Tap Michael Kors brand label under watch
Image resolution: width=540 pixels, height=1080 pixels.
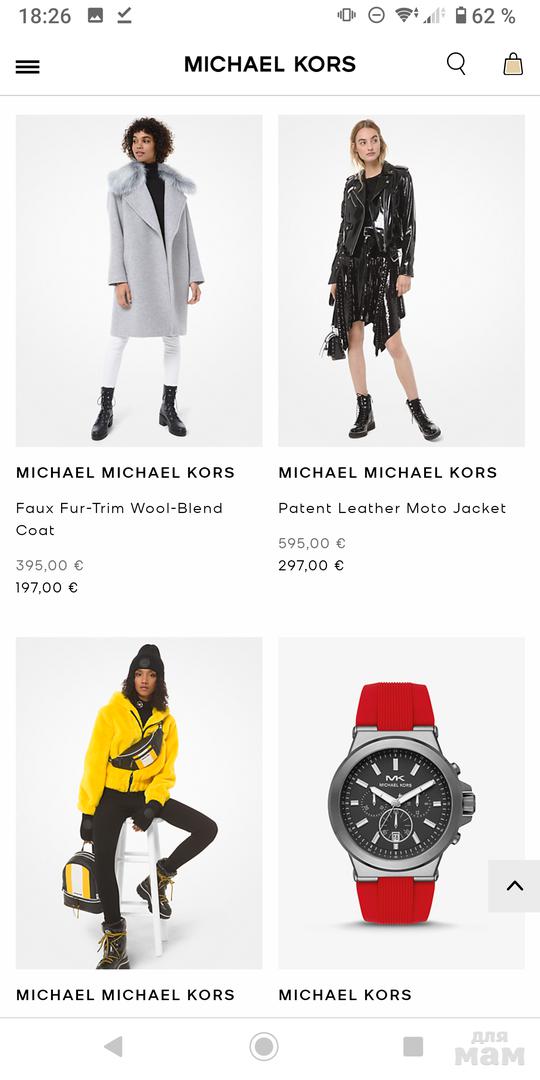tap(345, 995)
